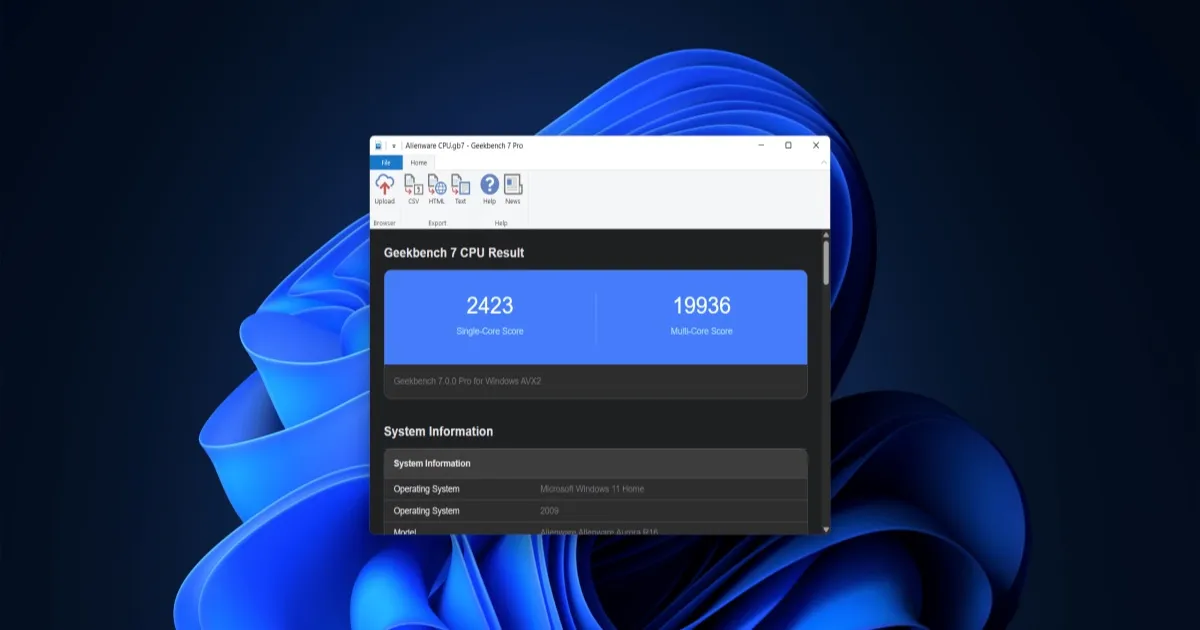The height and width of the screenshot is (630, 1200).
Task: Open the File menu tab
Action: click(x=386, y=162)
